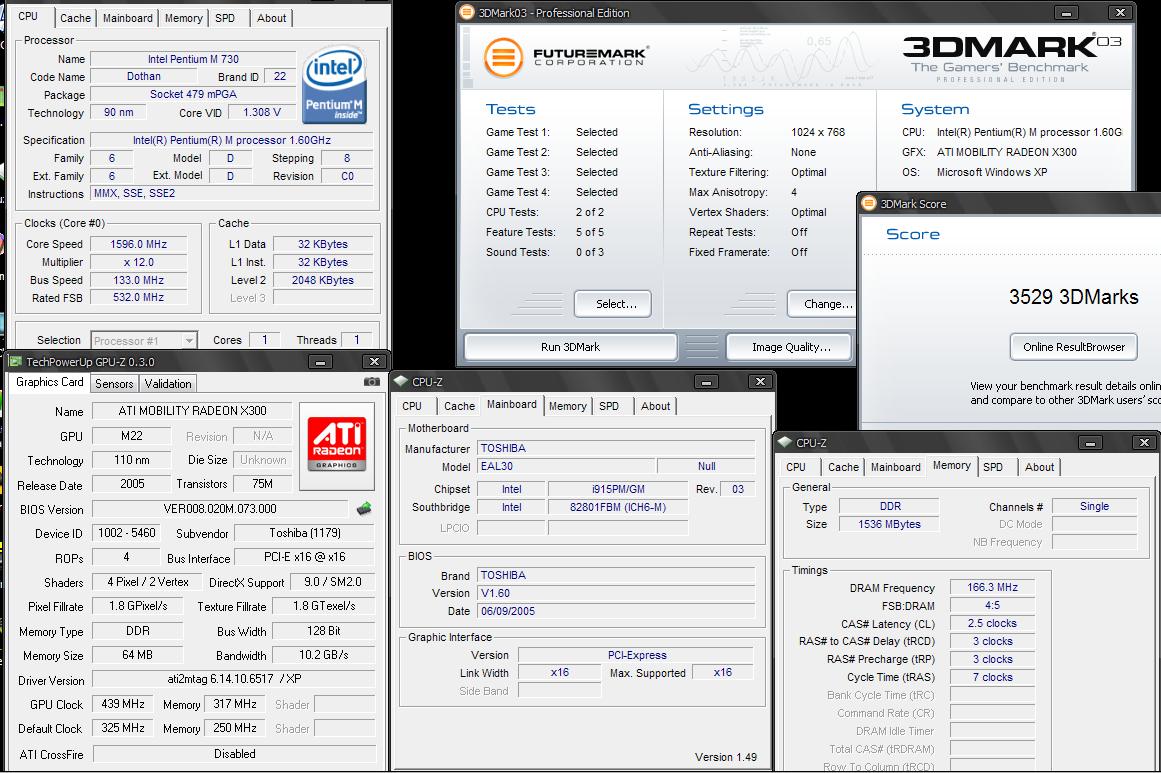Click the Change... settings button
The image size is (1161, 773).
(x=823, y=304)
